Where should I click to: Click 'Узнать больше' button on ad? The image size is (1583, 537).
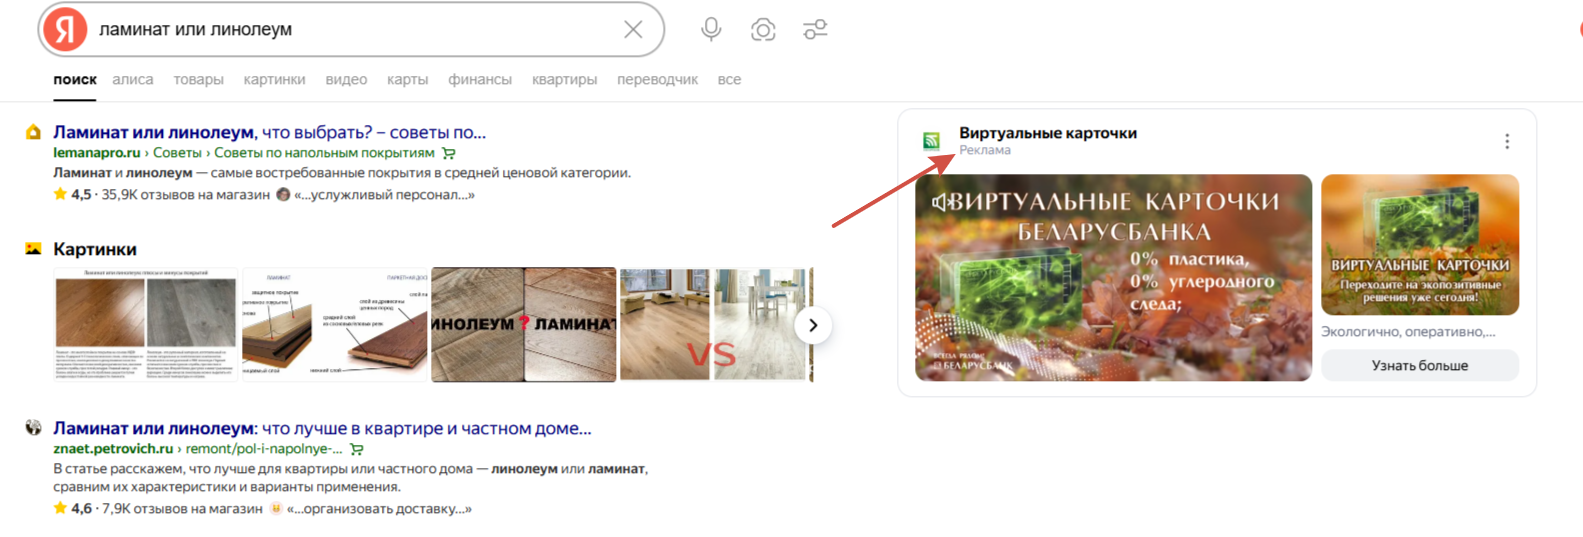click(x=1419, y=365)
